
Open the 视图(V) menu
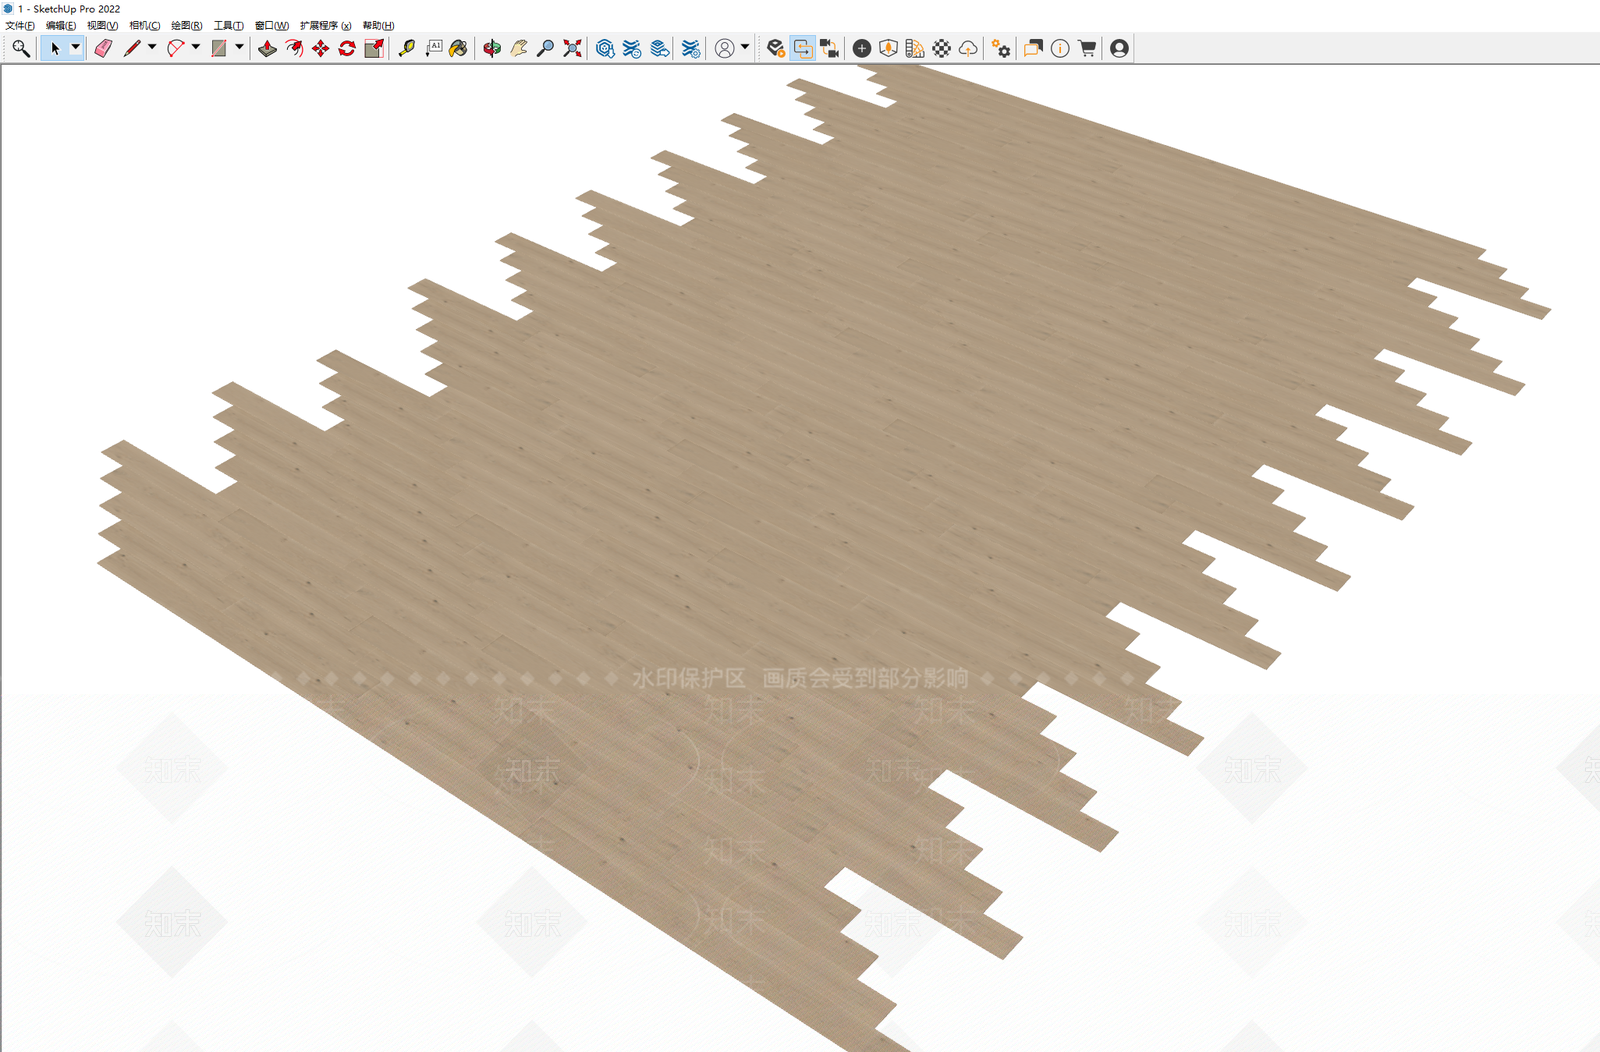(102, 26)
